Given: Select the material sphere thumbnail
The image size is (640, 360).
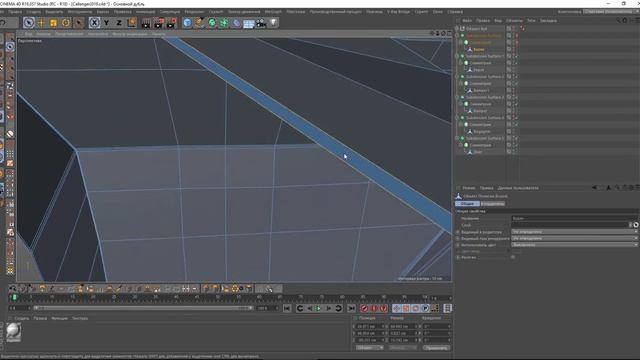Looking at the screenshot, I should pyautogui.click(x=13, y=332).
